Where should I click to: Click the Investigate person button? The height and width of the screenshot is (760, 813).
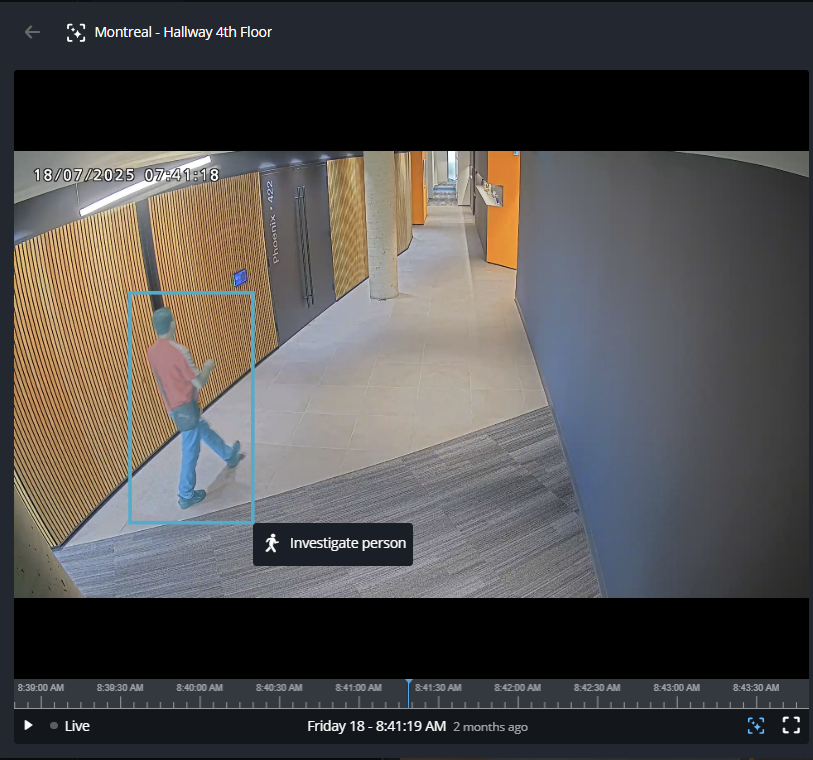coord(332,544)
